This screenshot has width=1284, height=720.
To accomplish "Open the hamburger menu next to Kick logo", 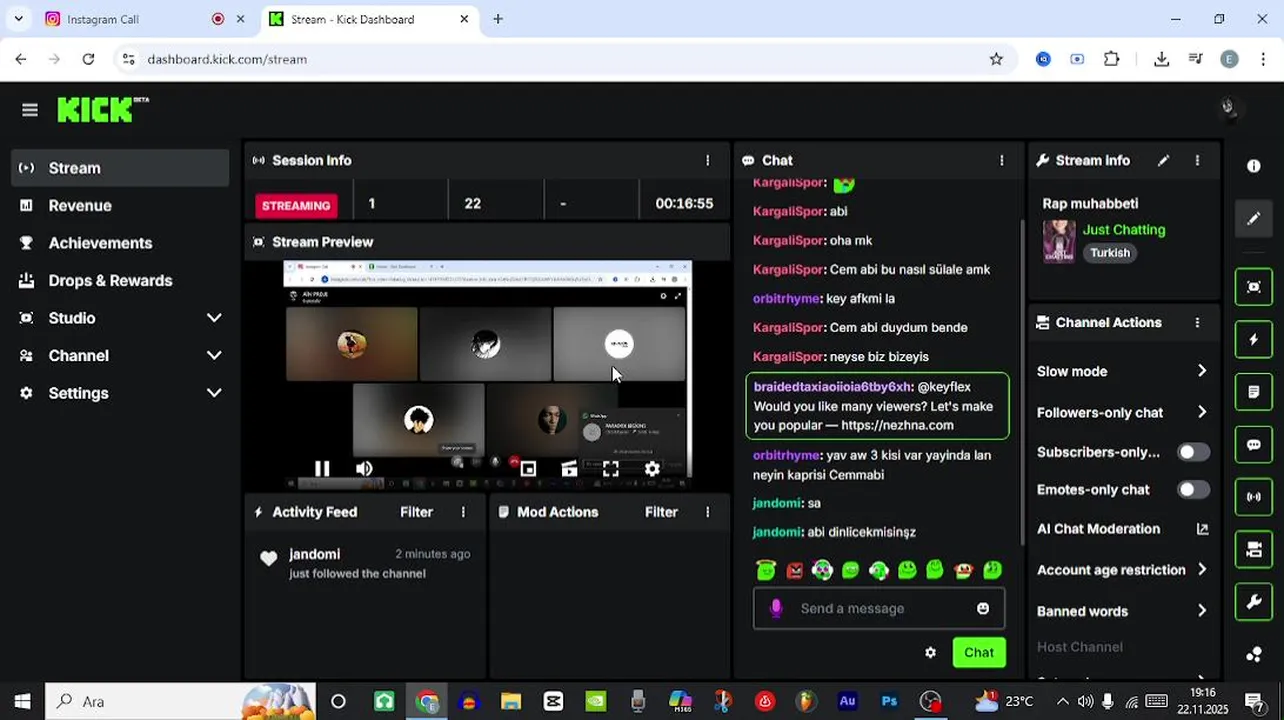I will pyautogui.click(x=29, y=110).
